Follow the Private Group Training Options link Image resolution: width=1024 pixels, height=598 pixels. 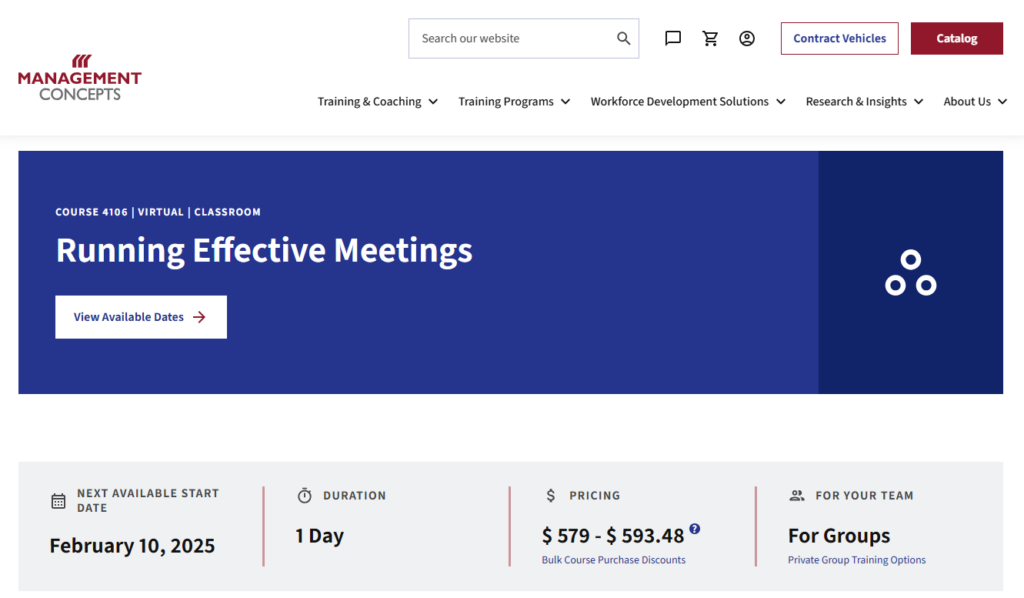point(856,560)
